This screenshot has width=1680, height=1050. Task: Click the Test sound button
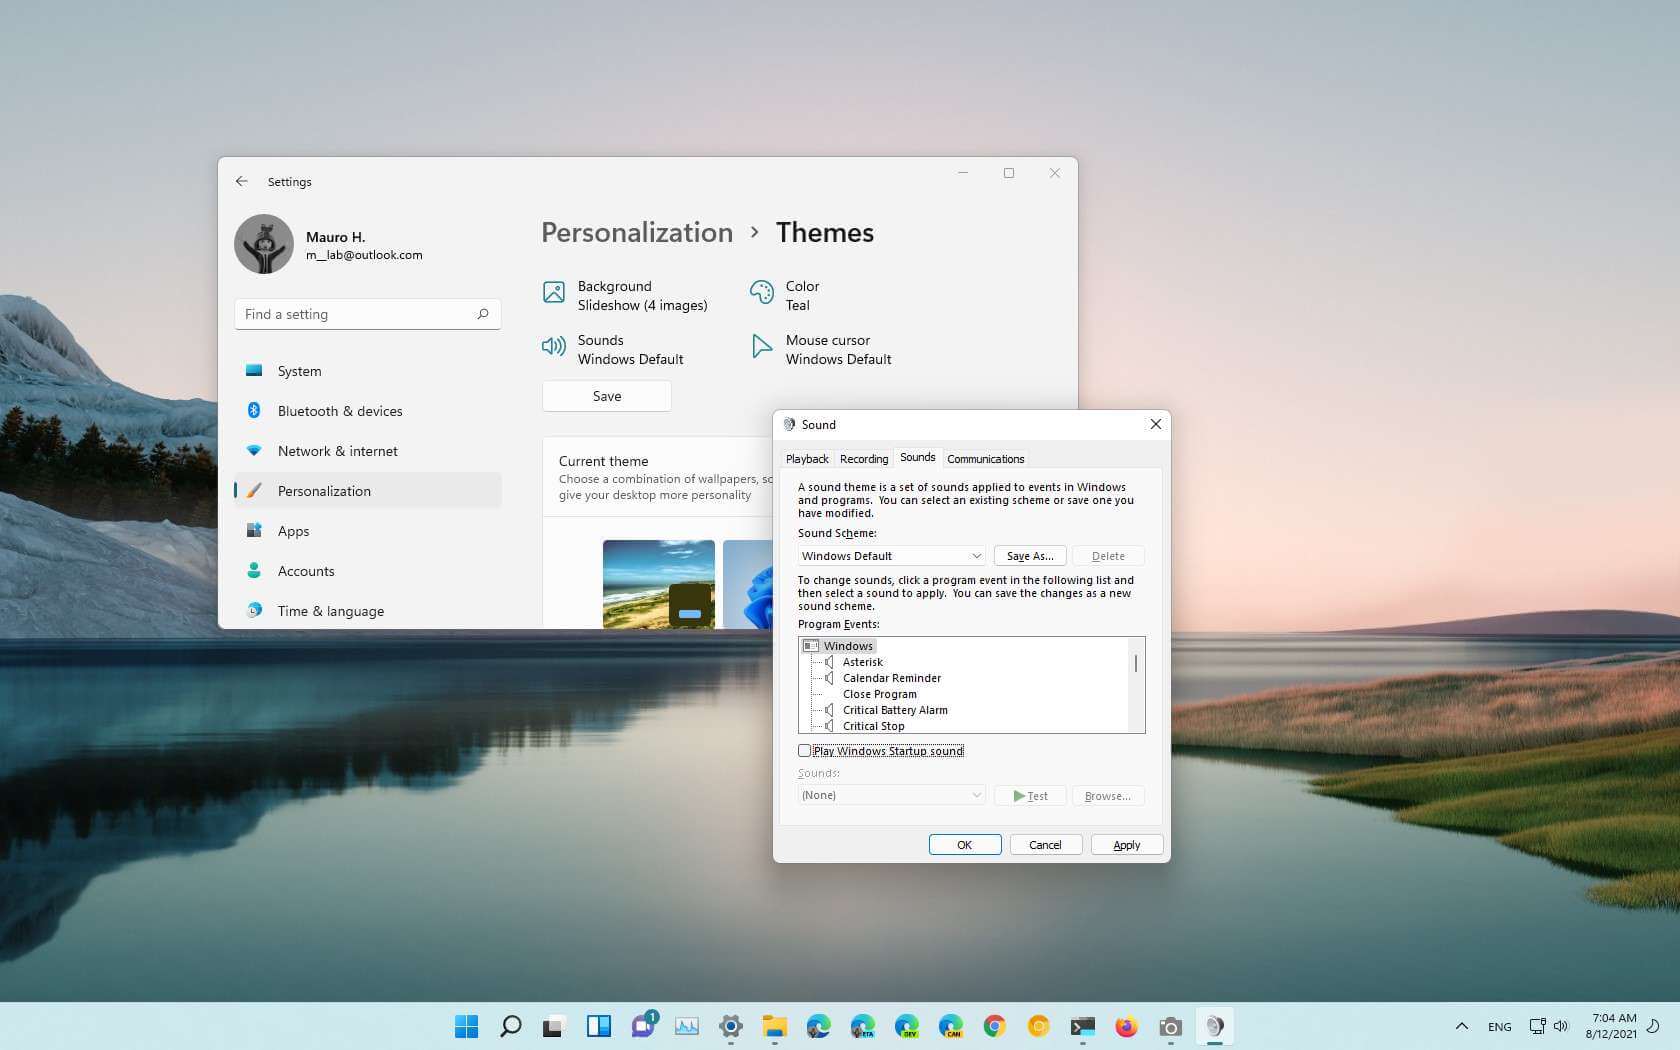1030,796
